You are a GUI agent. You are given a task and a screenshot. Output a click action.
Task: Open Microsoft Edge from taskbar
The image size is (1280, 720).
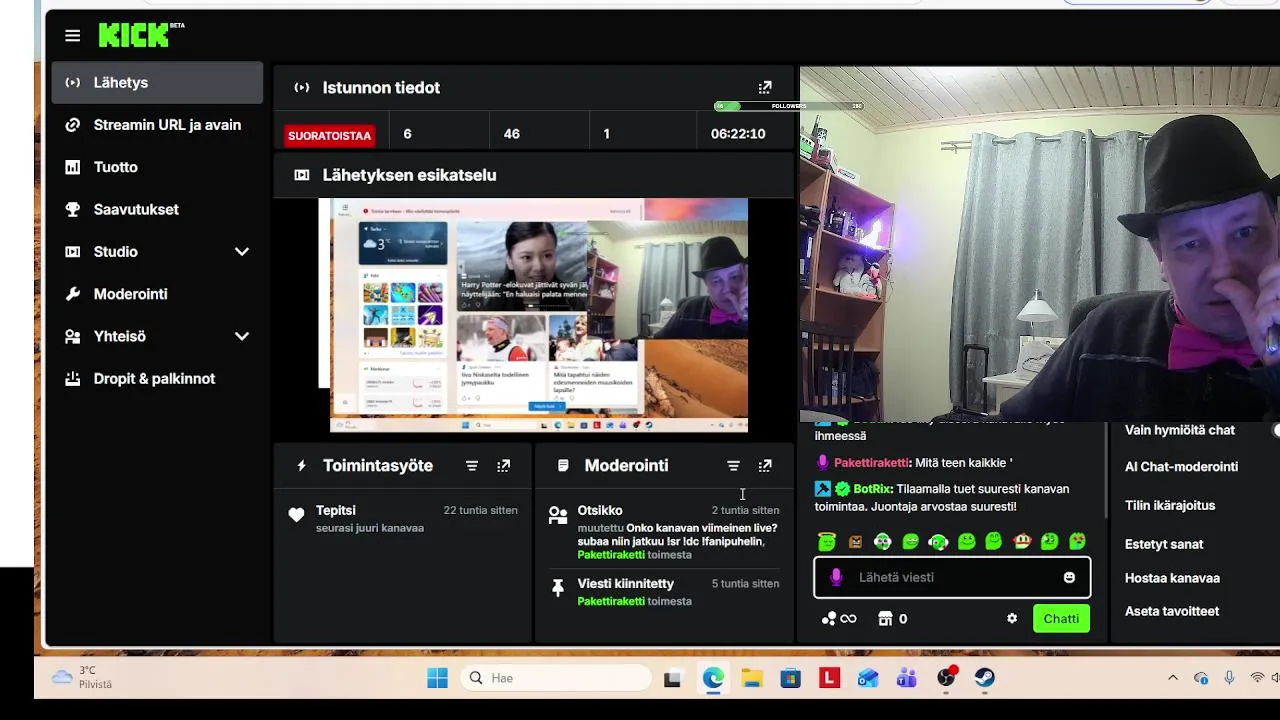point(712,678)
